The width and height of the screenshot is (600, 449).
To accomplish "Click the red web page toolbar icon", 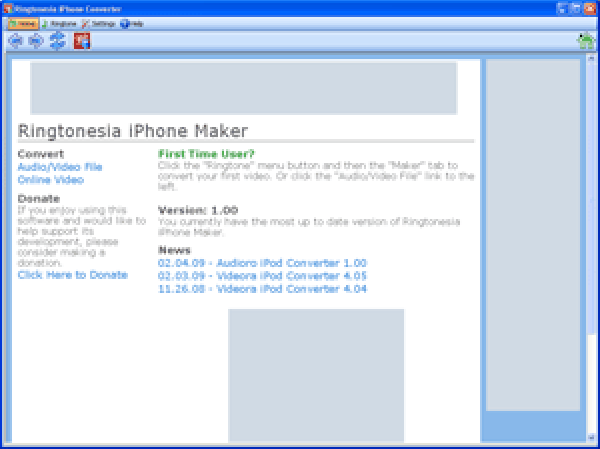I will click(82, 41).
